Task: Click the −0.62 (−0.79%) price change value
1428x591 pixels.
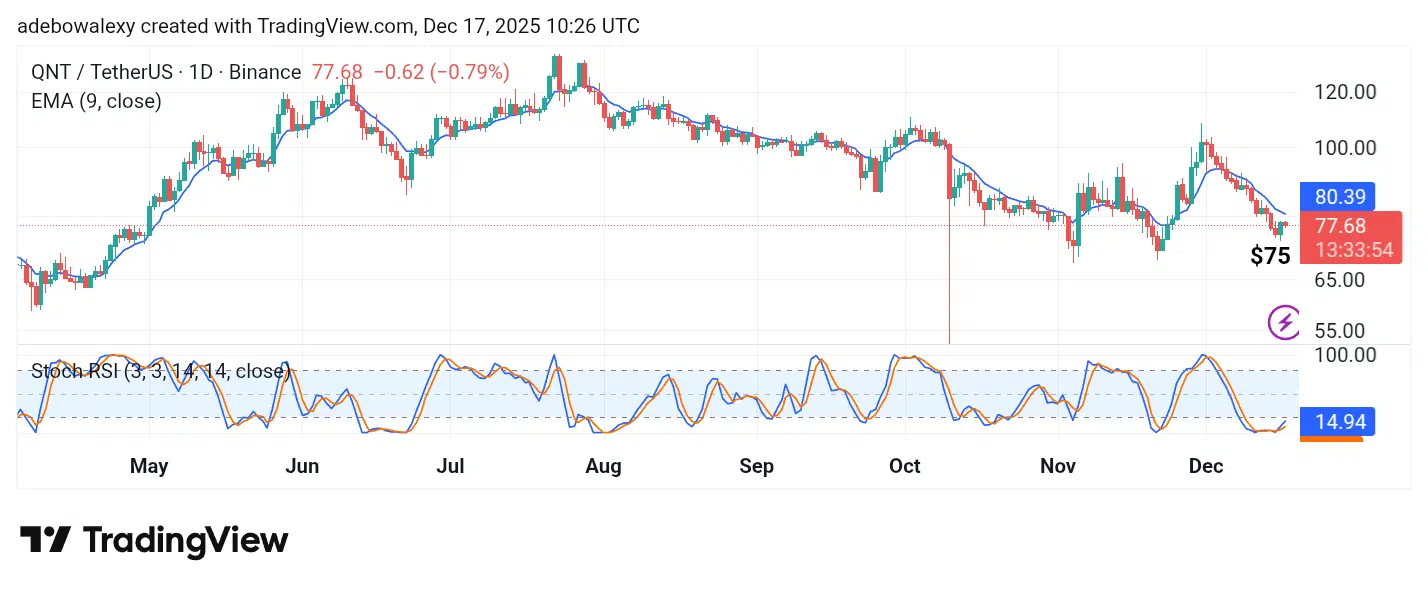Action: [x=441, y=72]
